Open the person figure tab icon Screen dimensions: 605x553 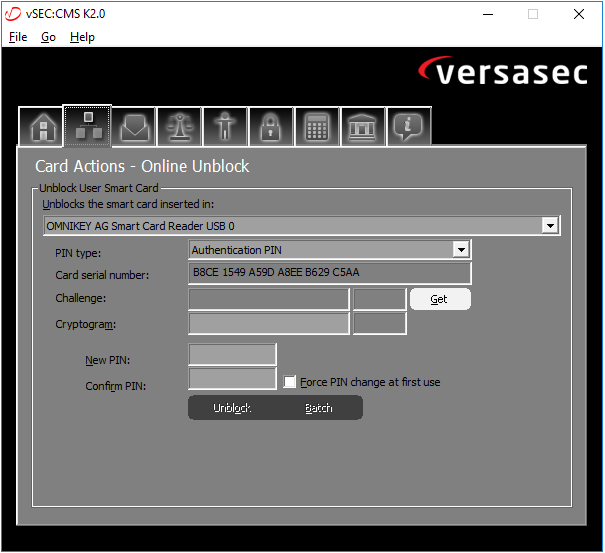[225, 127]
